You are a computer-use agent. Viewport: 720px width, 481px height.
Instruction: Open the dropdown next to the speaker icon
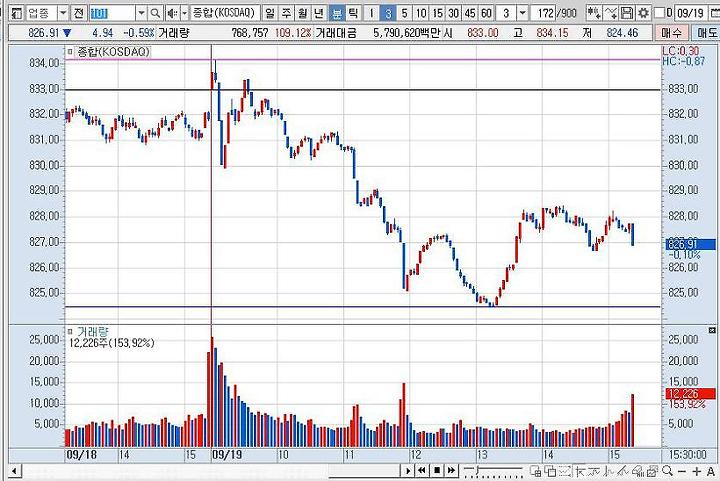coord(185,13)
